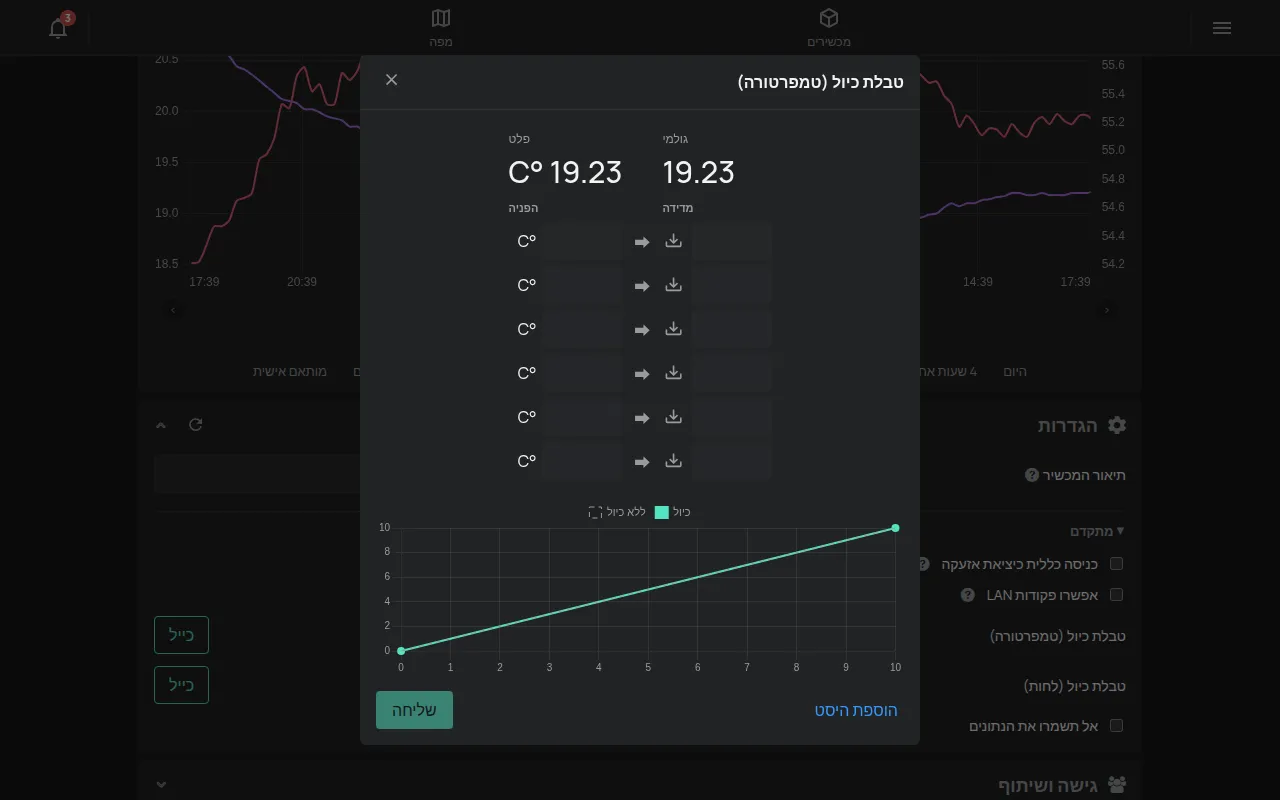
Task: Close the טבלת כיול (טמפרטורה) dialog
Action: tap(391, 80)
